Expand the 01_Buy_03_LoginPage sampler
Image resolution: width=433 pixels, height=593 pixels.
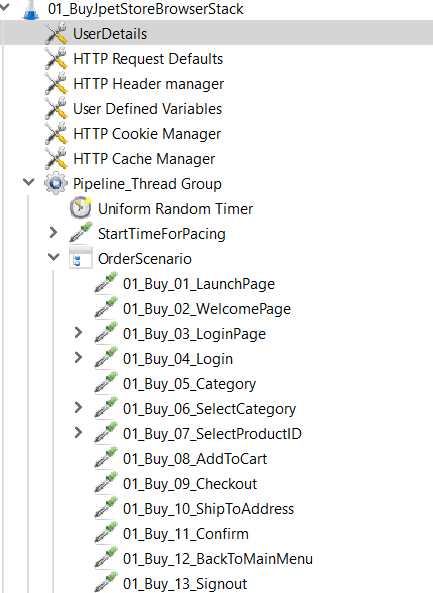tap(78, 332)
